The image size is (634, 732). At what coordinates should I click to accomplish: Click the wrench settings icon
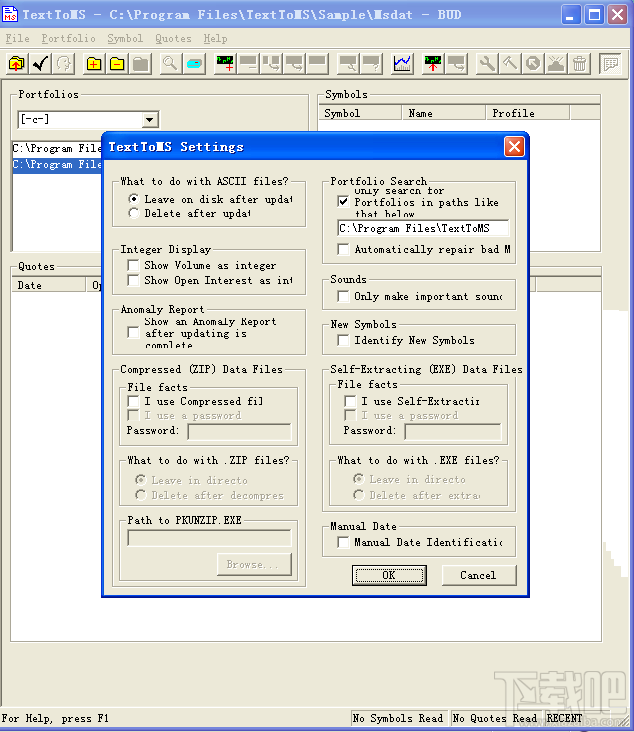click(x=487, y=63)
